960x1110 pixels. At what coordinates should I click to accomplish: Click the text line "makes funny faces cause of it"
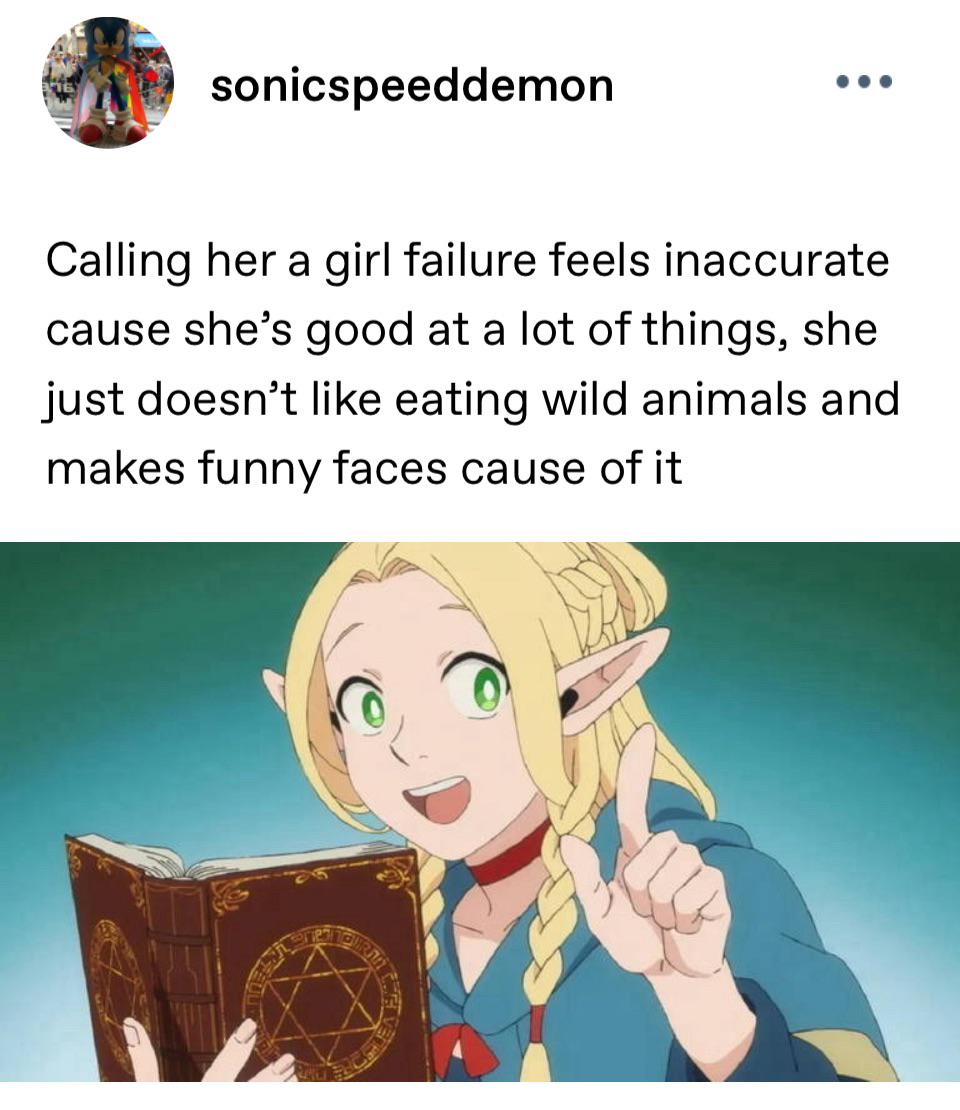364,469
